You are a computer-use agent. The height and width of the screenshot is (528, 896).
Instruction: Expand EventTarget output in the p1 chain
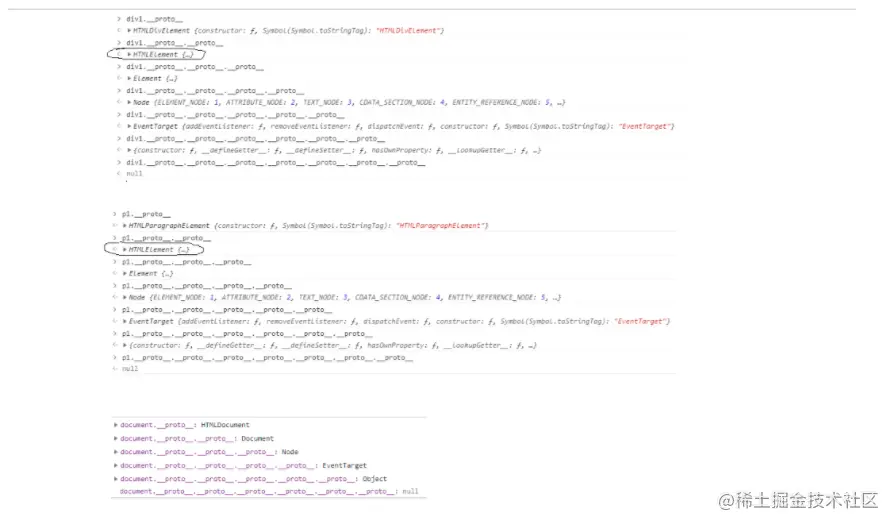coord(125,322)
